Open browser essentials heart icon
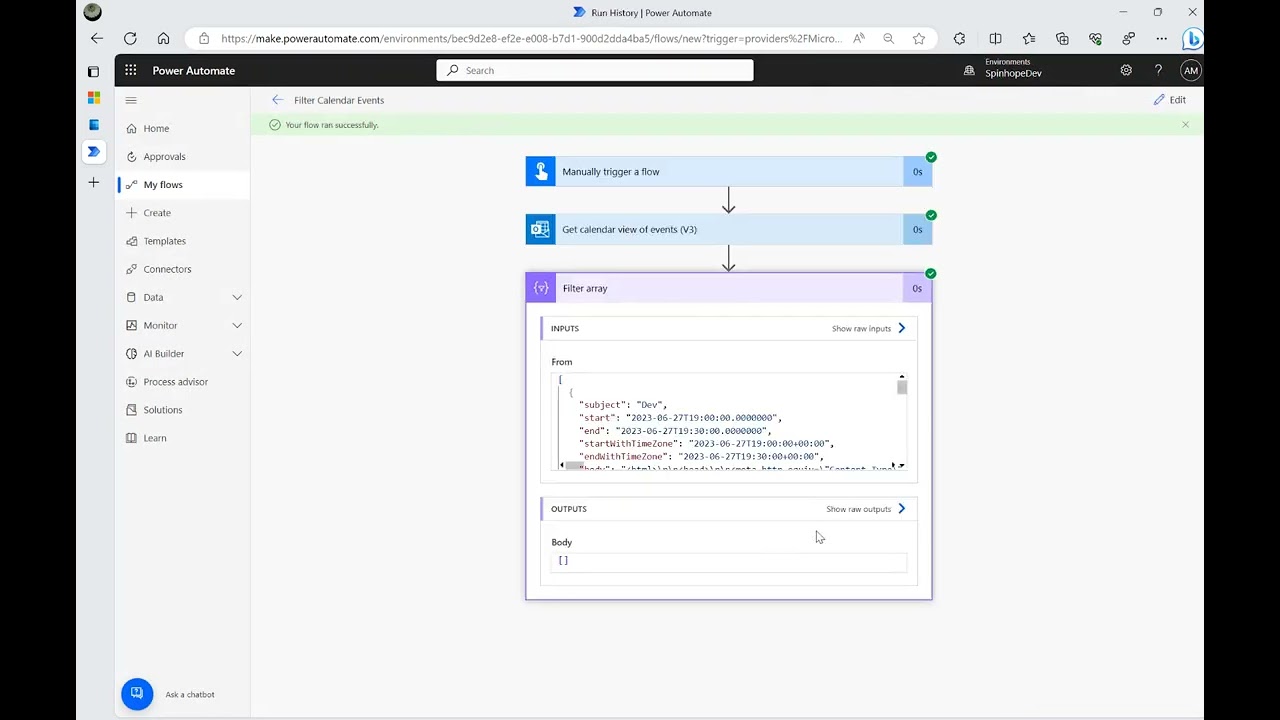This screenshot has width=1280, height=720. (x=1096, y=38)
